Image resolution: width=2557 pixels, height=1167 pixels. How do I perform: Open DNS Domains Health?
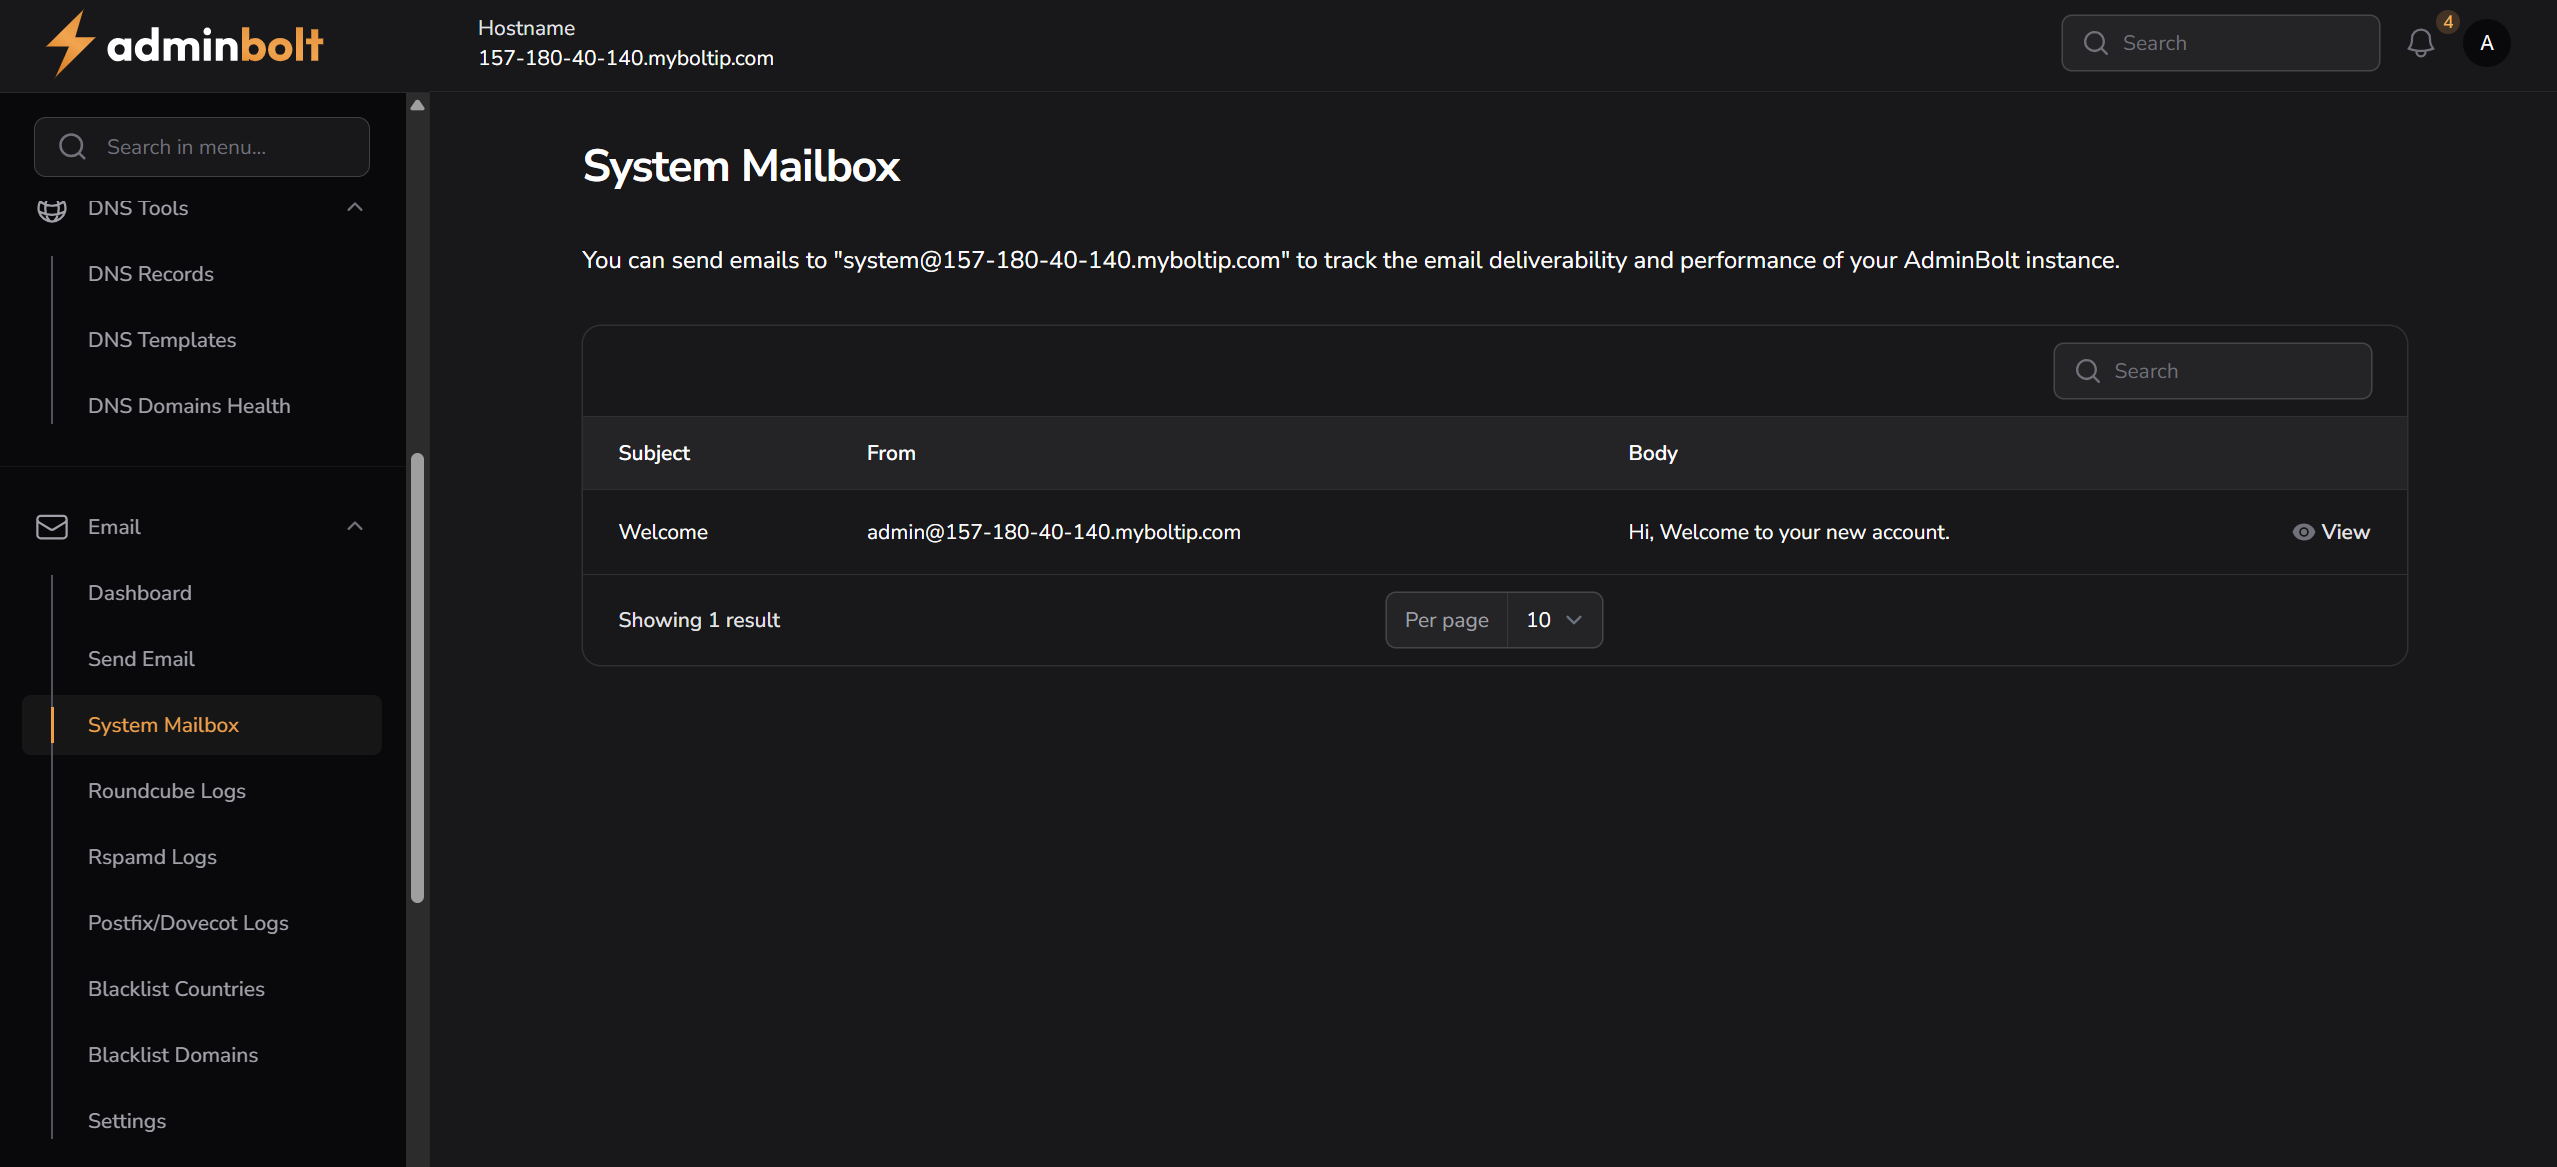[189, 405]
